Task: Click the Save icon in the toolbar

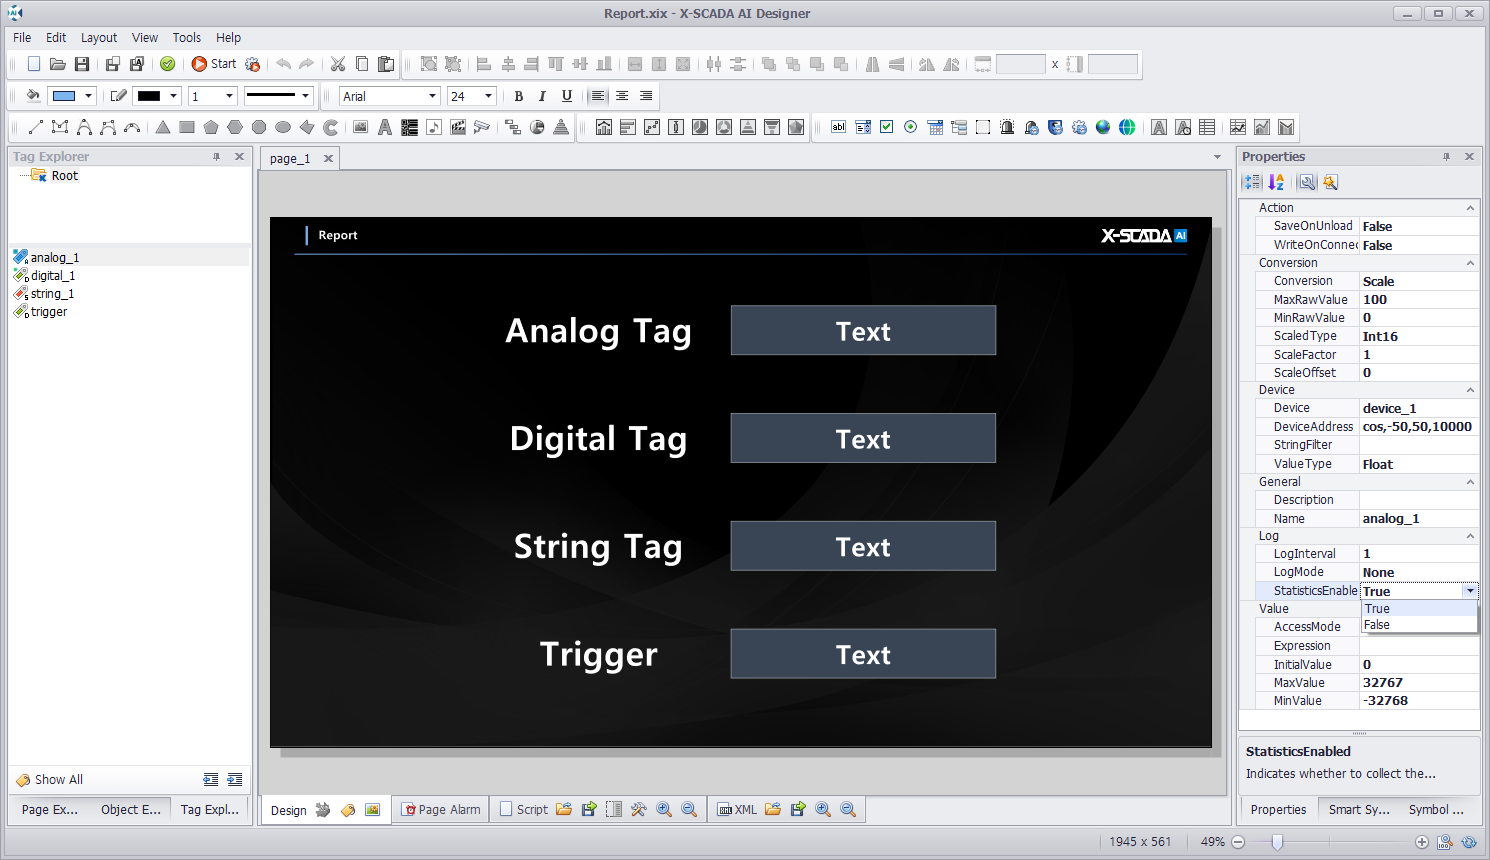Action: 82,64
